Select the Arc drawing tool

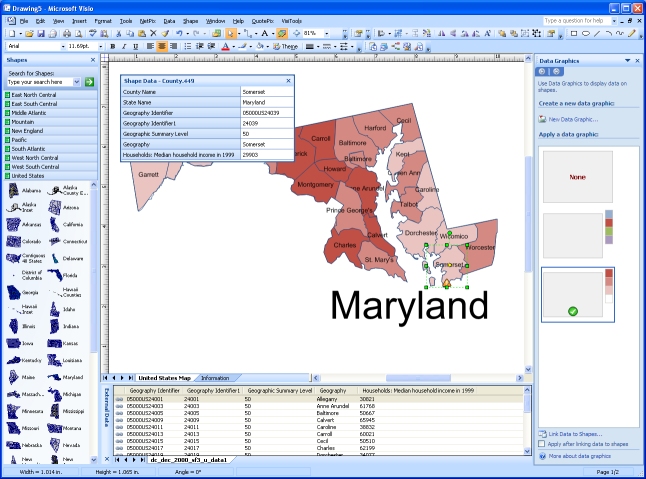(x=609, y=34)
